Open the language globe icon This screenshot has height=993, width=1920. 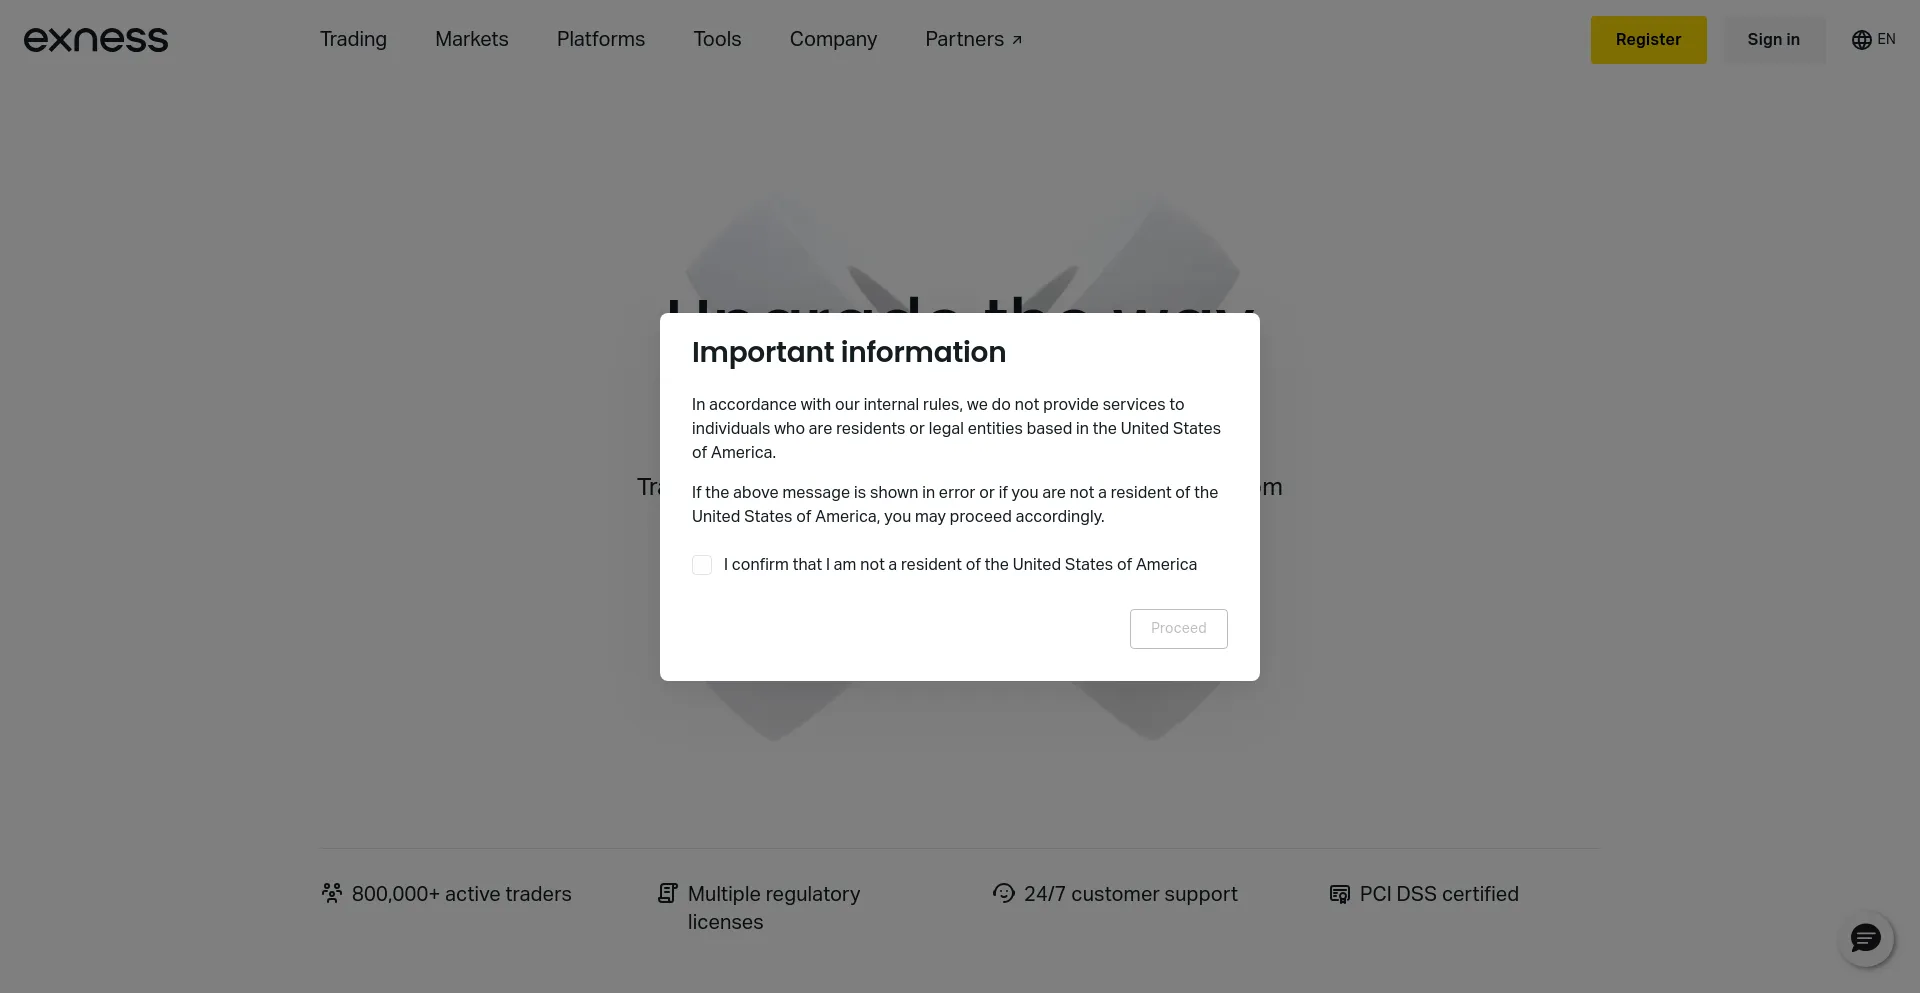point(1861,39)
